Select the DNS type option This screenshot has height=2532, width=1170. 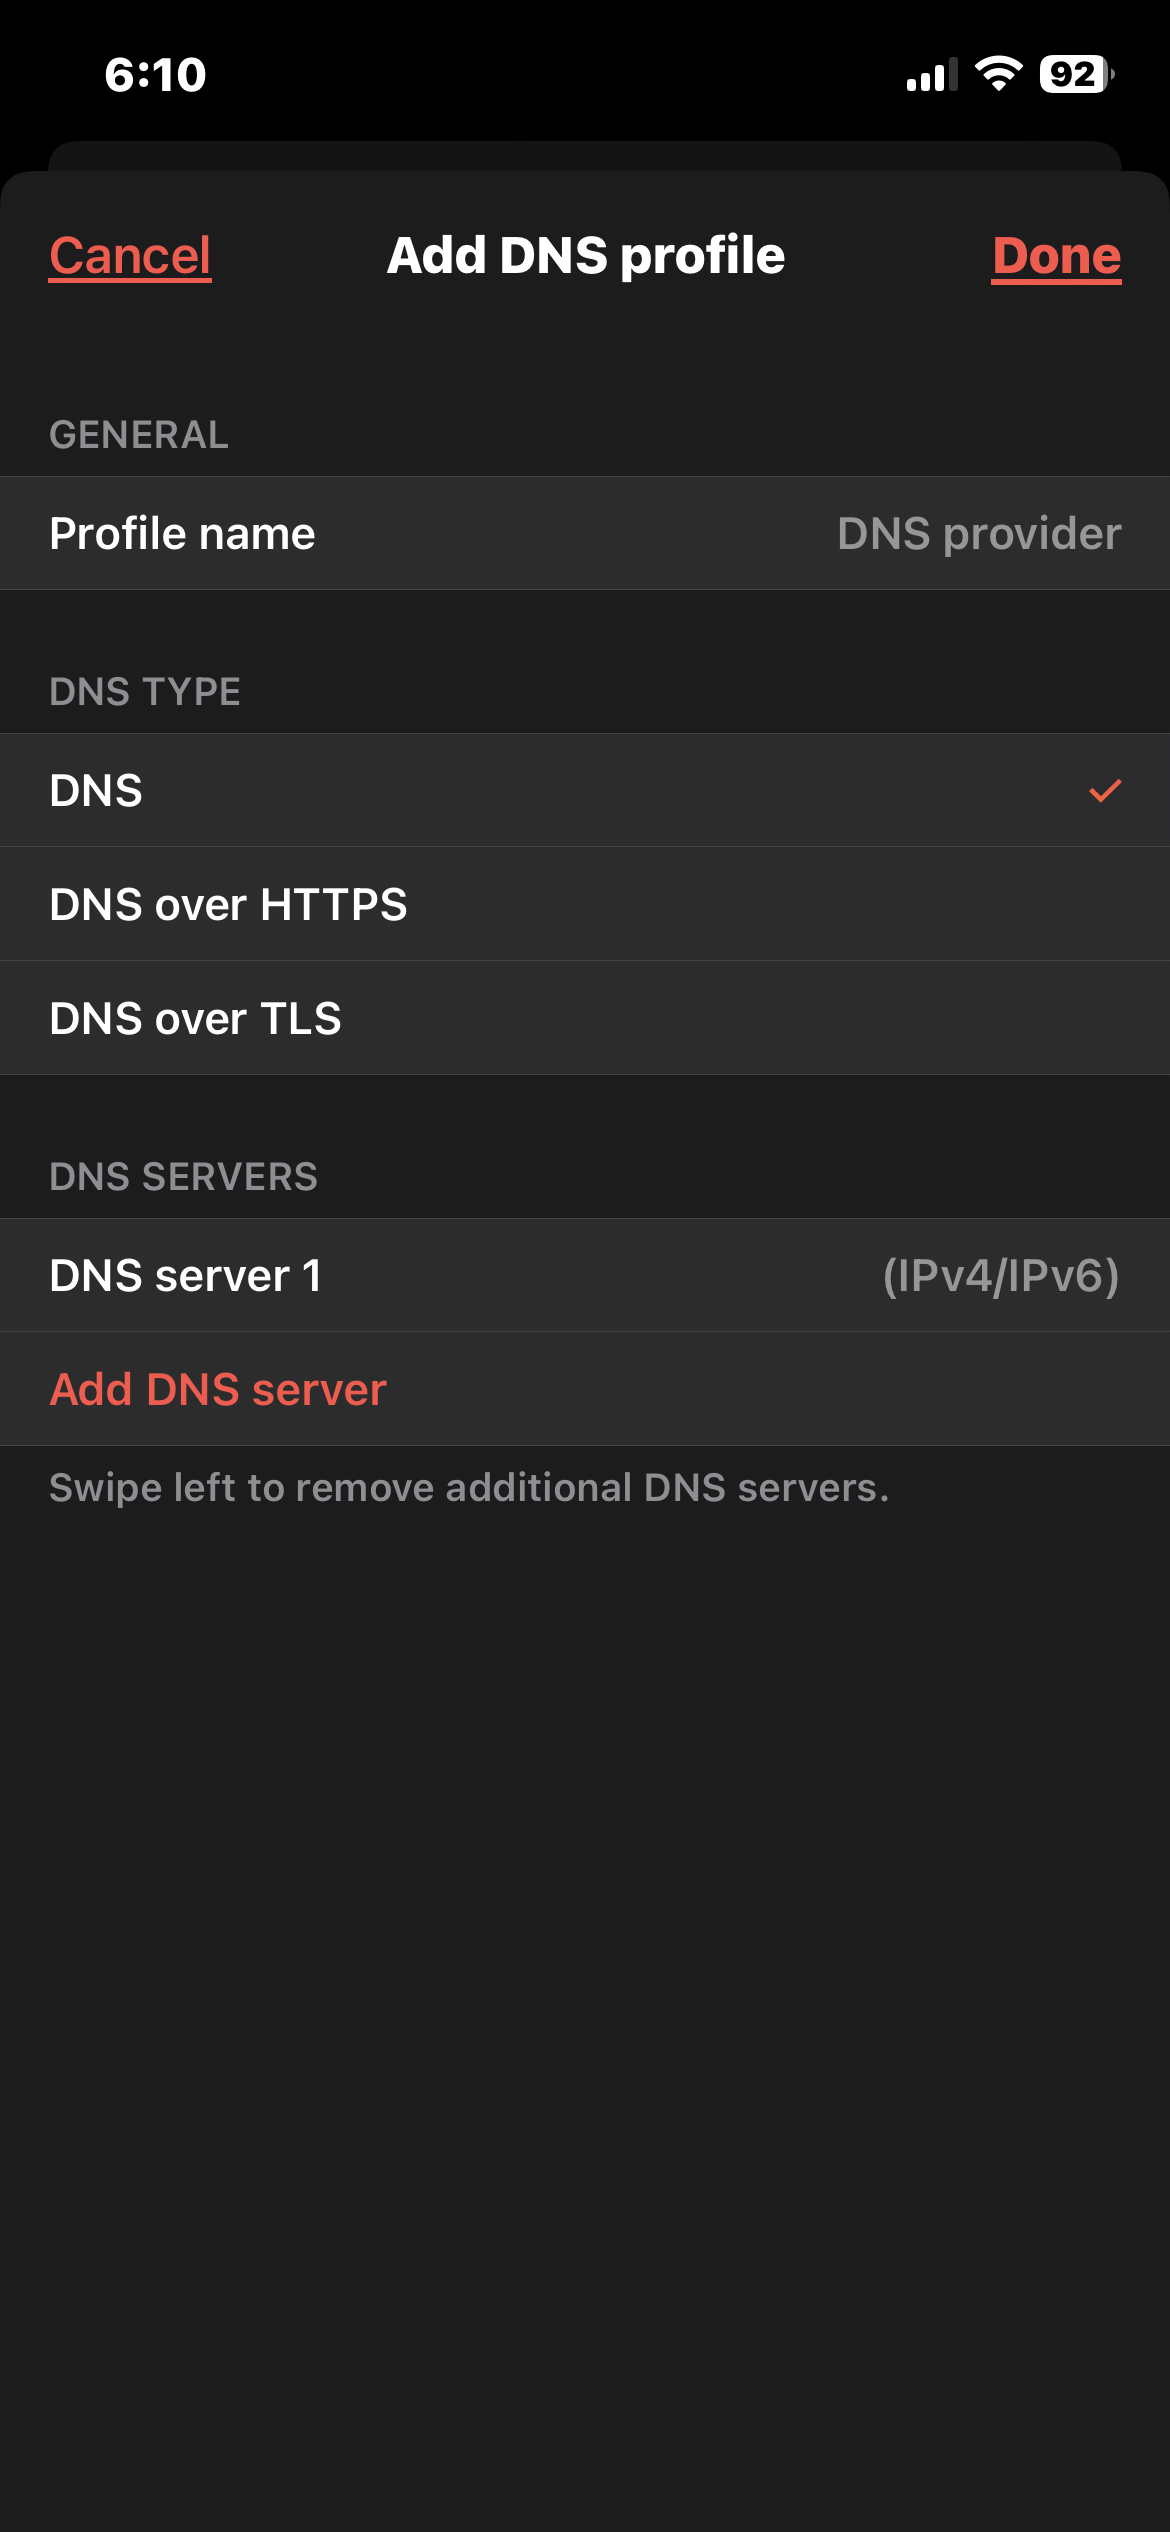(585, 791)
